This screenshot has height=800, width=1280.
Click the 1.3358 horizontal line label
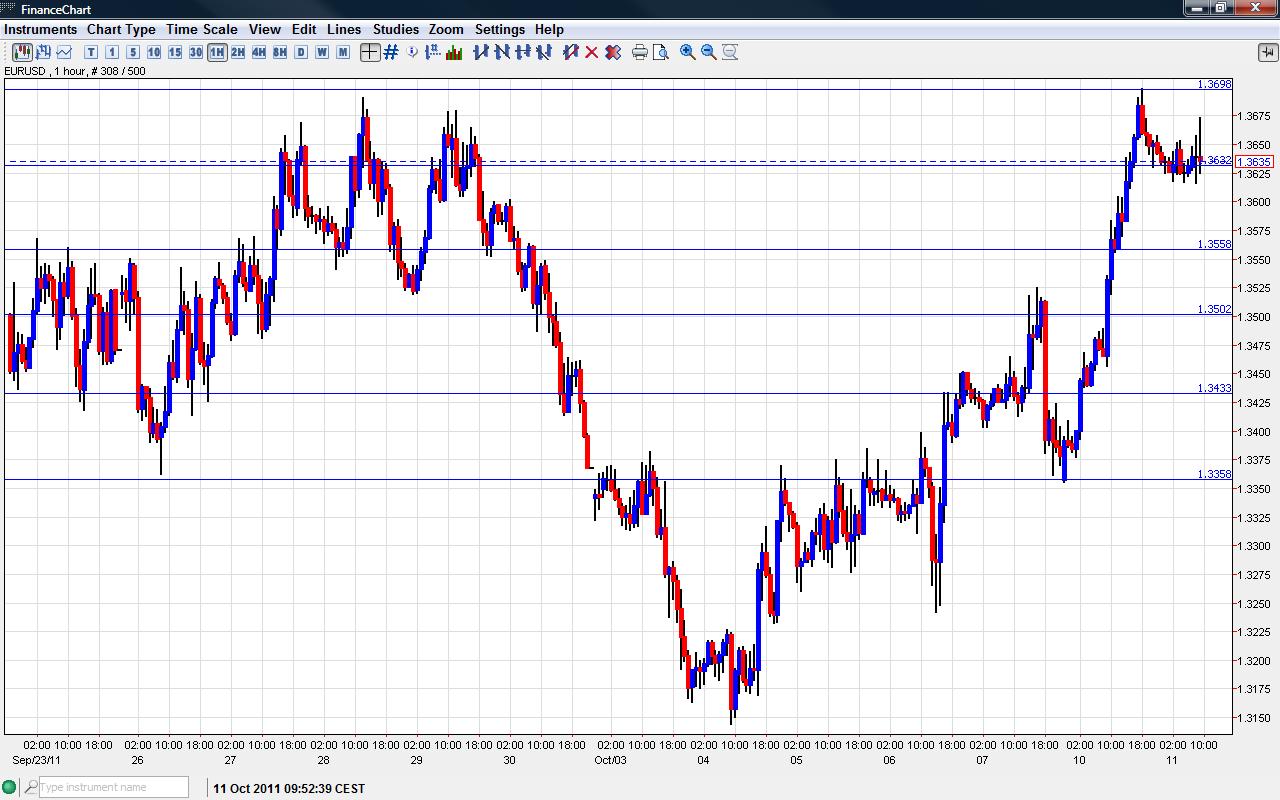[1215, 474]
